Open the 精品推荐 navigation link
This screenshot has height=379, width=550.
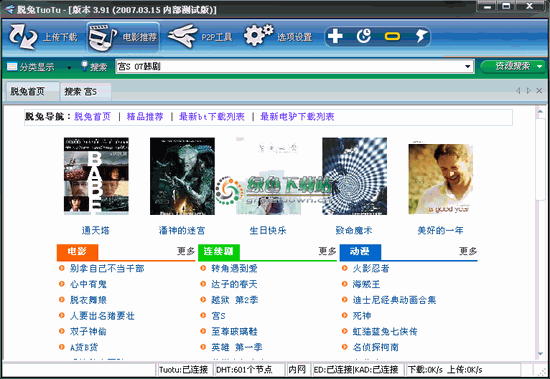click(x=145, y=117)
